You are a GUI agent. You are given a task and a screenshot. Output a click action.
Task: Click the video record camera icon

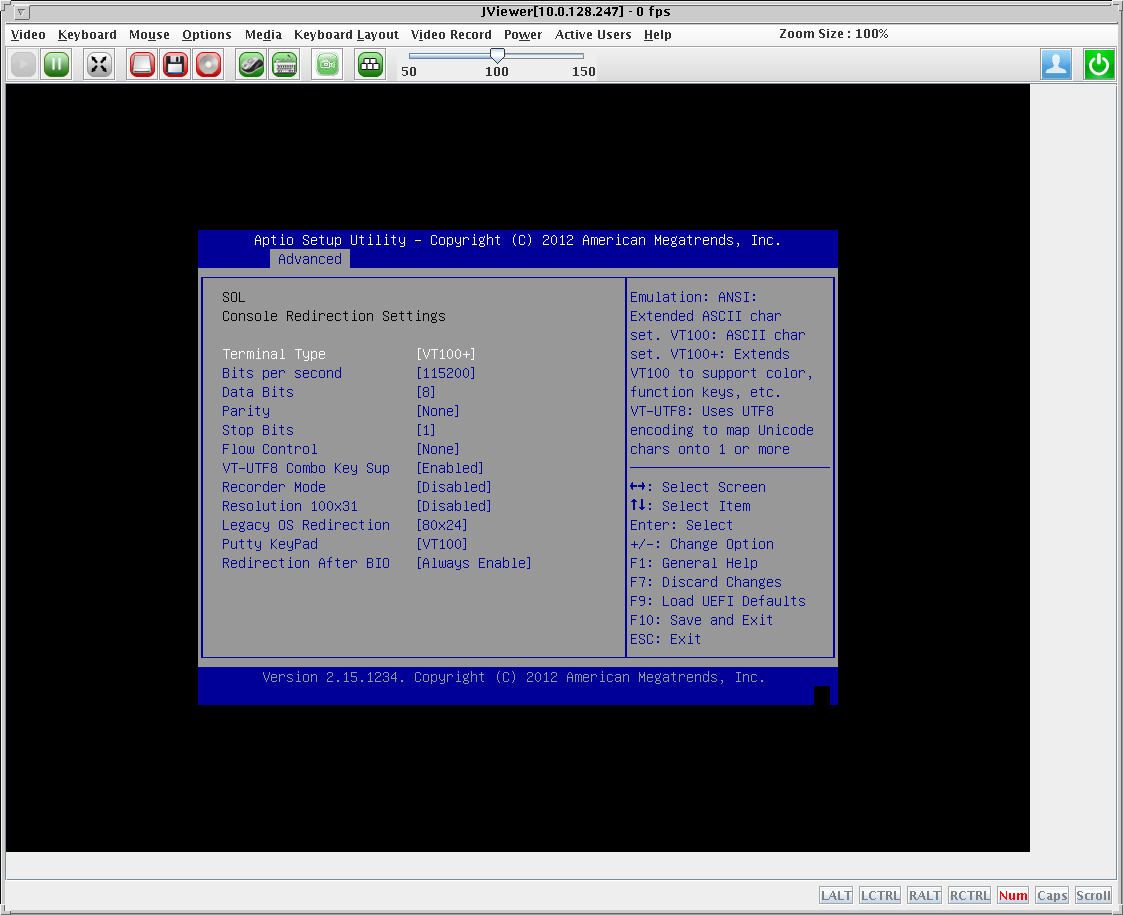click(x=327, y=65)
